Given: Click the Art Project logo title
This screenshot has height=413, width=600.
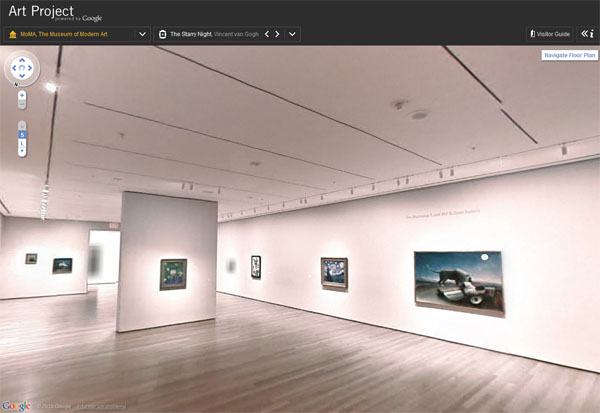Looking at the screenshot, I should pyautogui.click(x=41, y=11).
